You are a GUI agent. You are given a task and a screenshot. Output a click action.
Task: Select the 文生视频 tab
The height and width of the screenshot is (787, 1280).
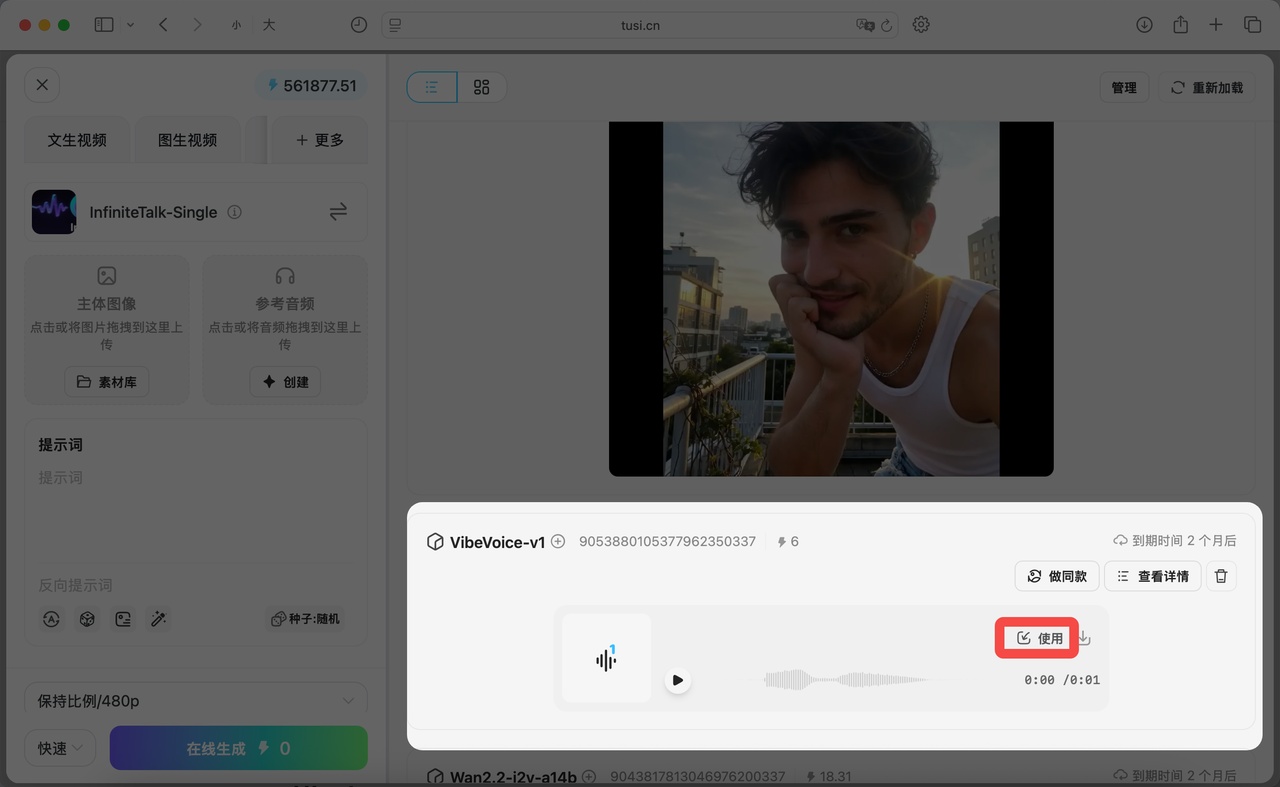coord(77,140)
